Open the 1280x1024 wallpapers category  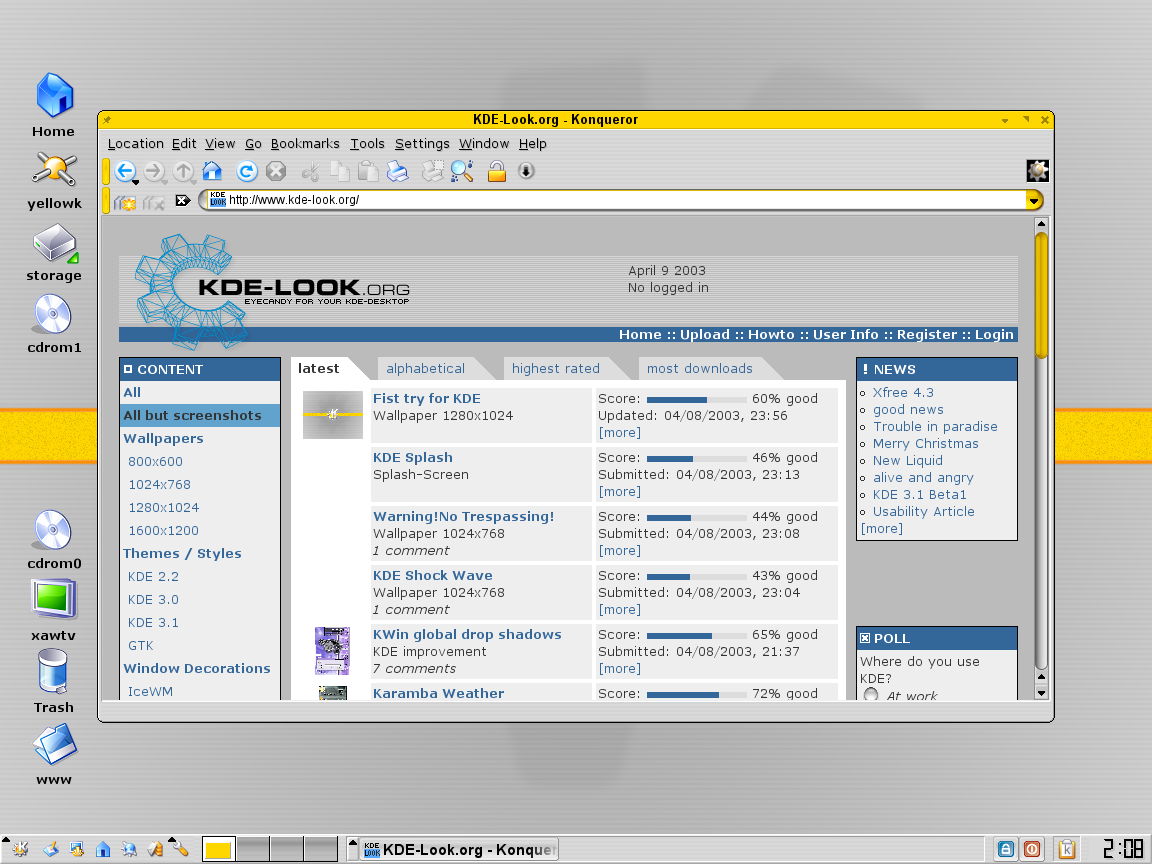click(x=163, y=508)
